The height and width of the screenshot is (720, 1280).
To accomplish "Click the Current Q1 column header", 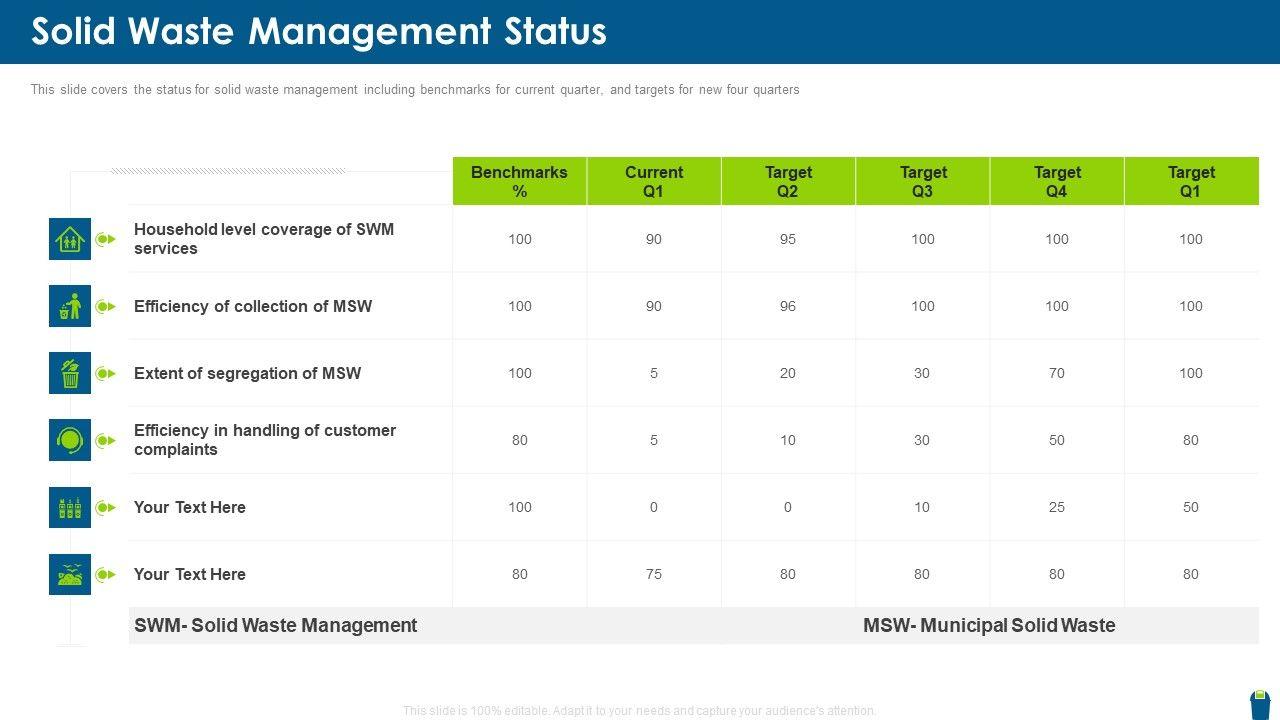I will 654,181.
